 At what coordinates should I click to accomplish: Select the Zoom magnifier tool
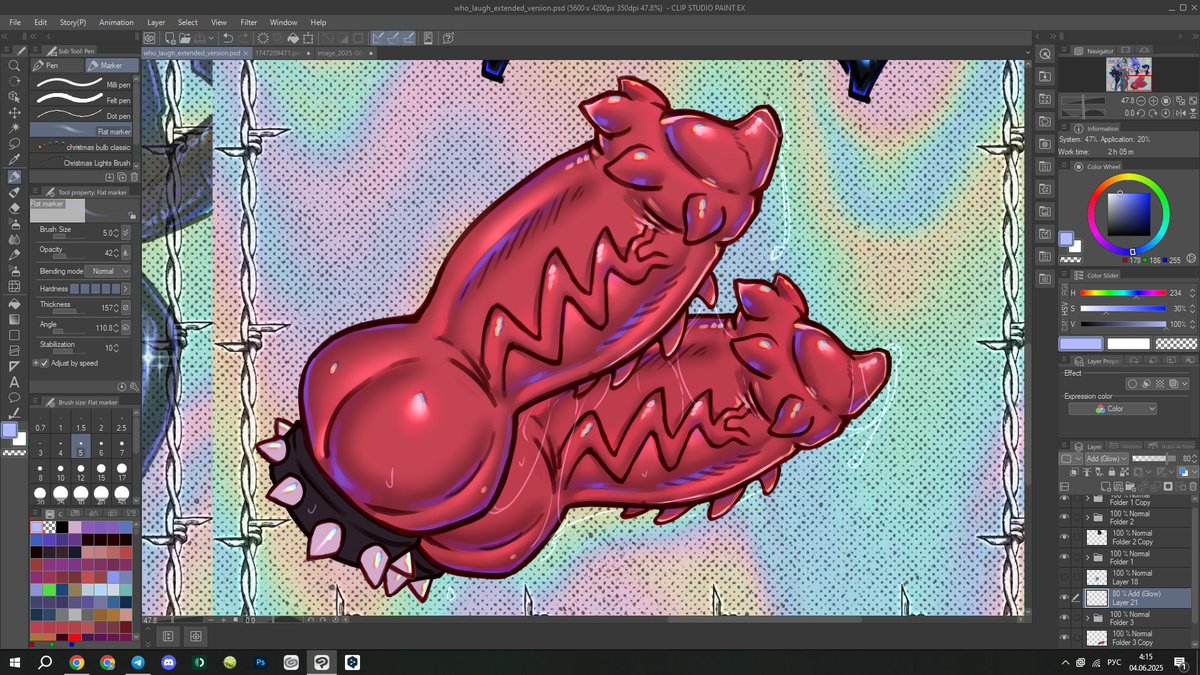pyautogui.click(x=14, y=65)
